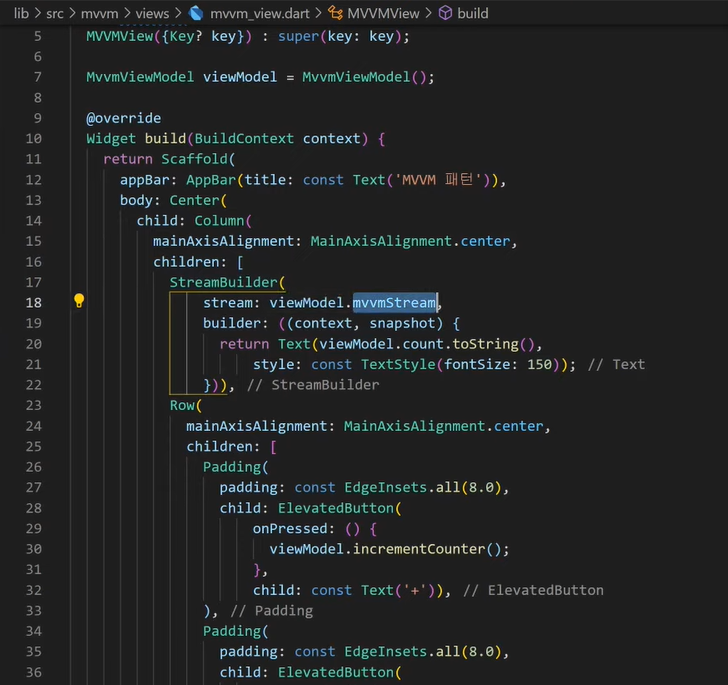Select mvvm_view.dart in the breadcrumb
The width and height of the screenshot is (728, 685).
pyautogui.click(x=260, y=13)
